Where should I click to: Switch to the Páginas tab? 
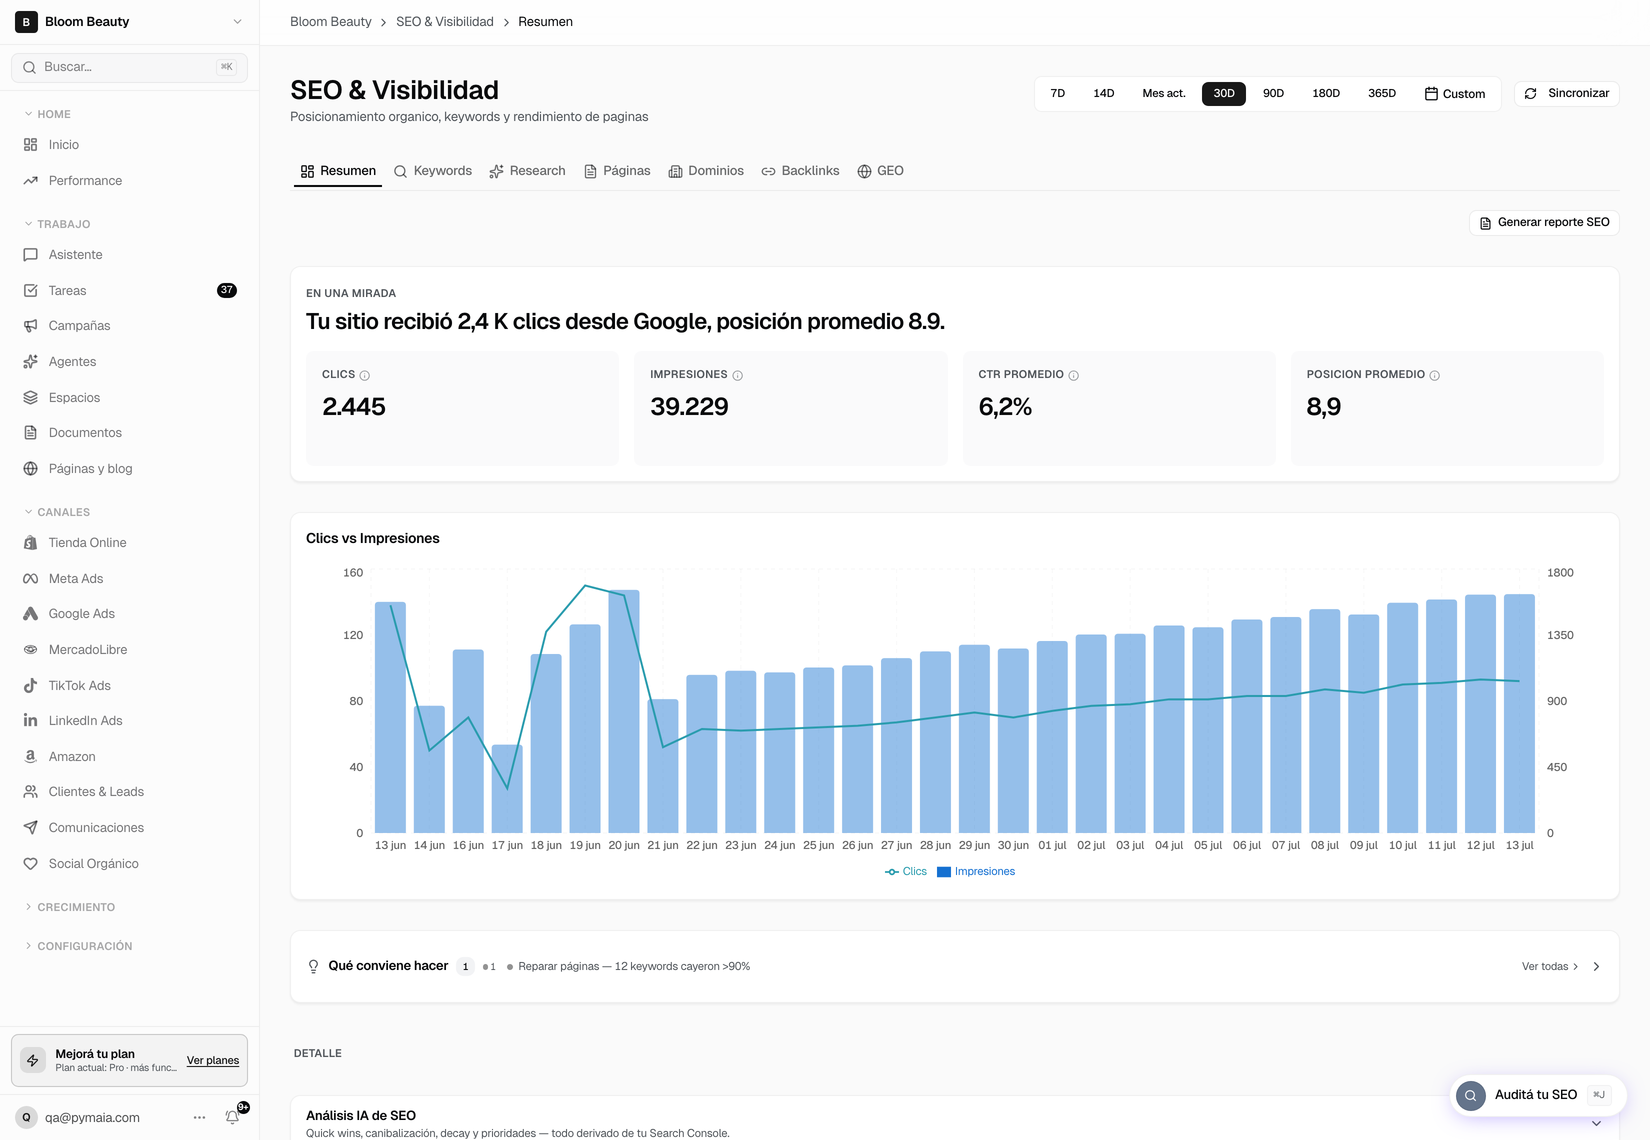pyautogui.click(x=617, y=171)
